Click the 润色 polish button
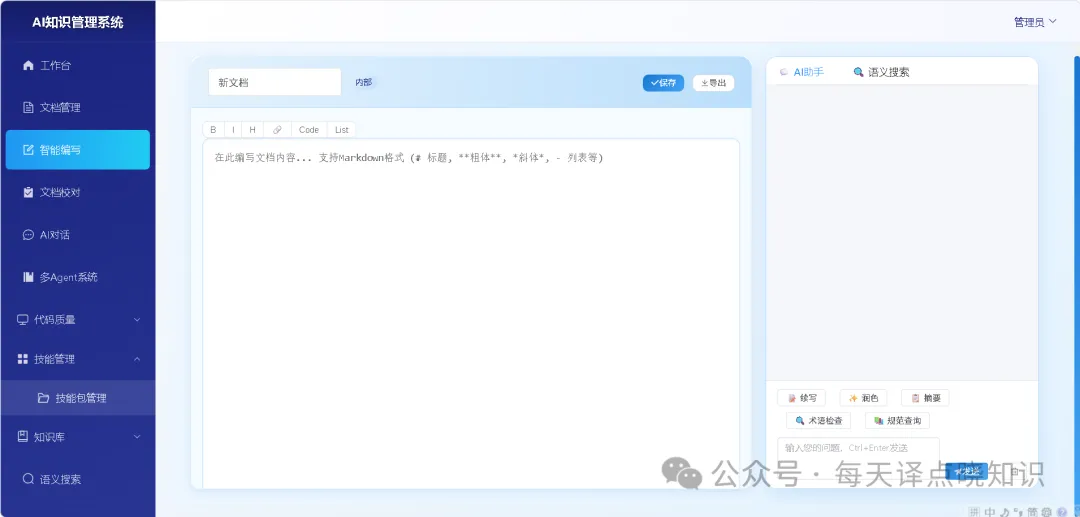1080x517 pixels. (863, 398)
